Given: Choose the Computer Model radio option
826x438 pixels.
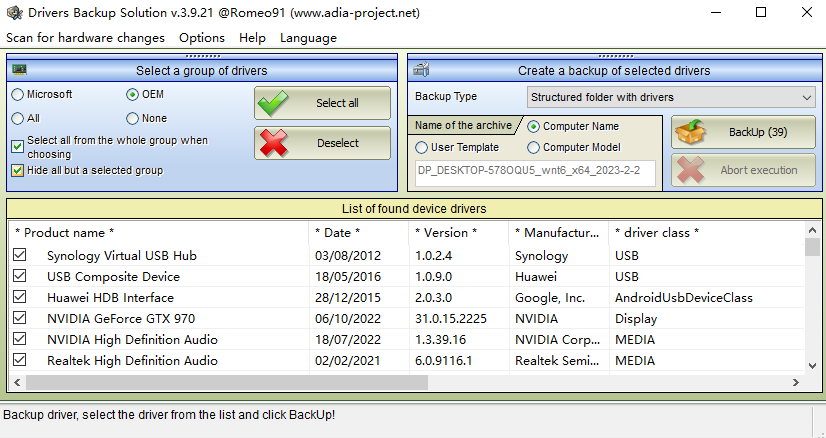Looking at the screenshot, I should click(534, 147).
